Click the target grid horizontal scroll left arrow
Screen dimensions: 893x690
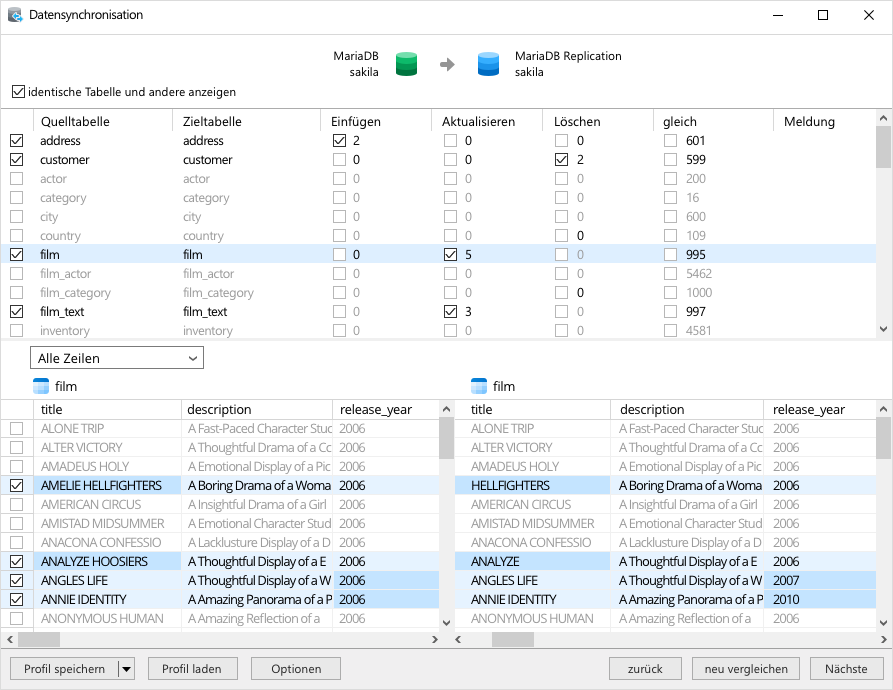point(458,639)
